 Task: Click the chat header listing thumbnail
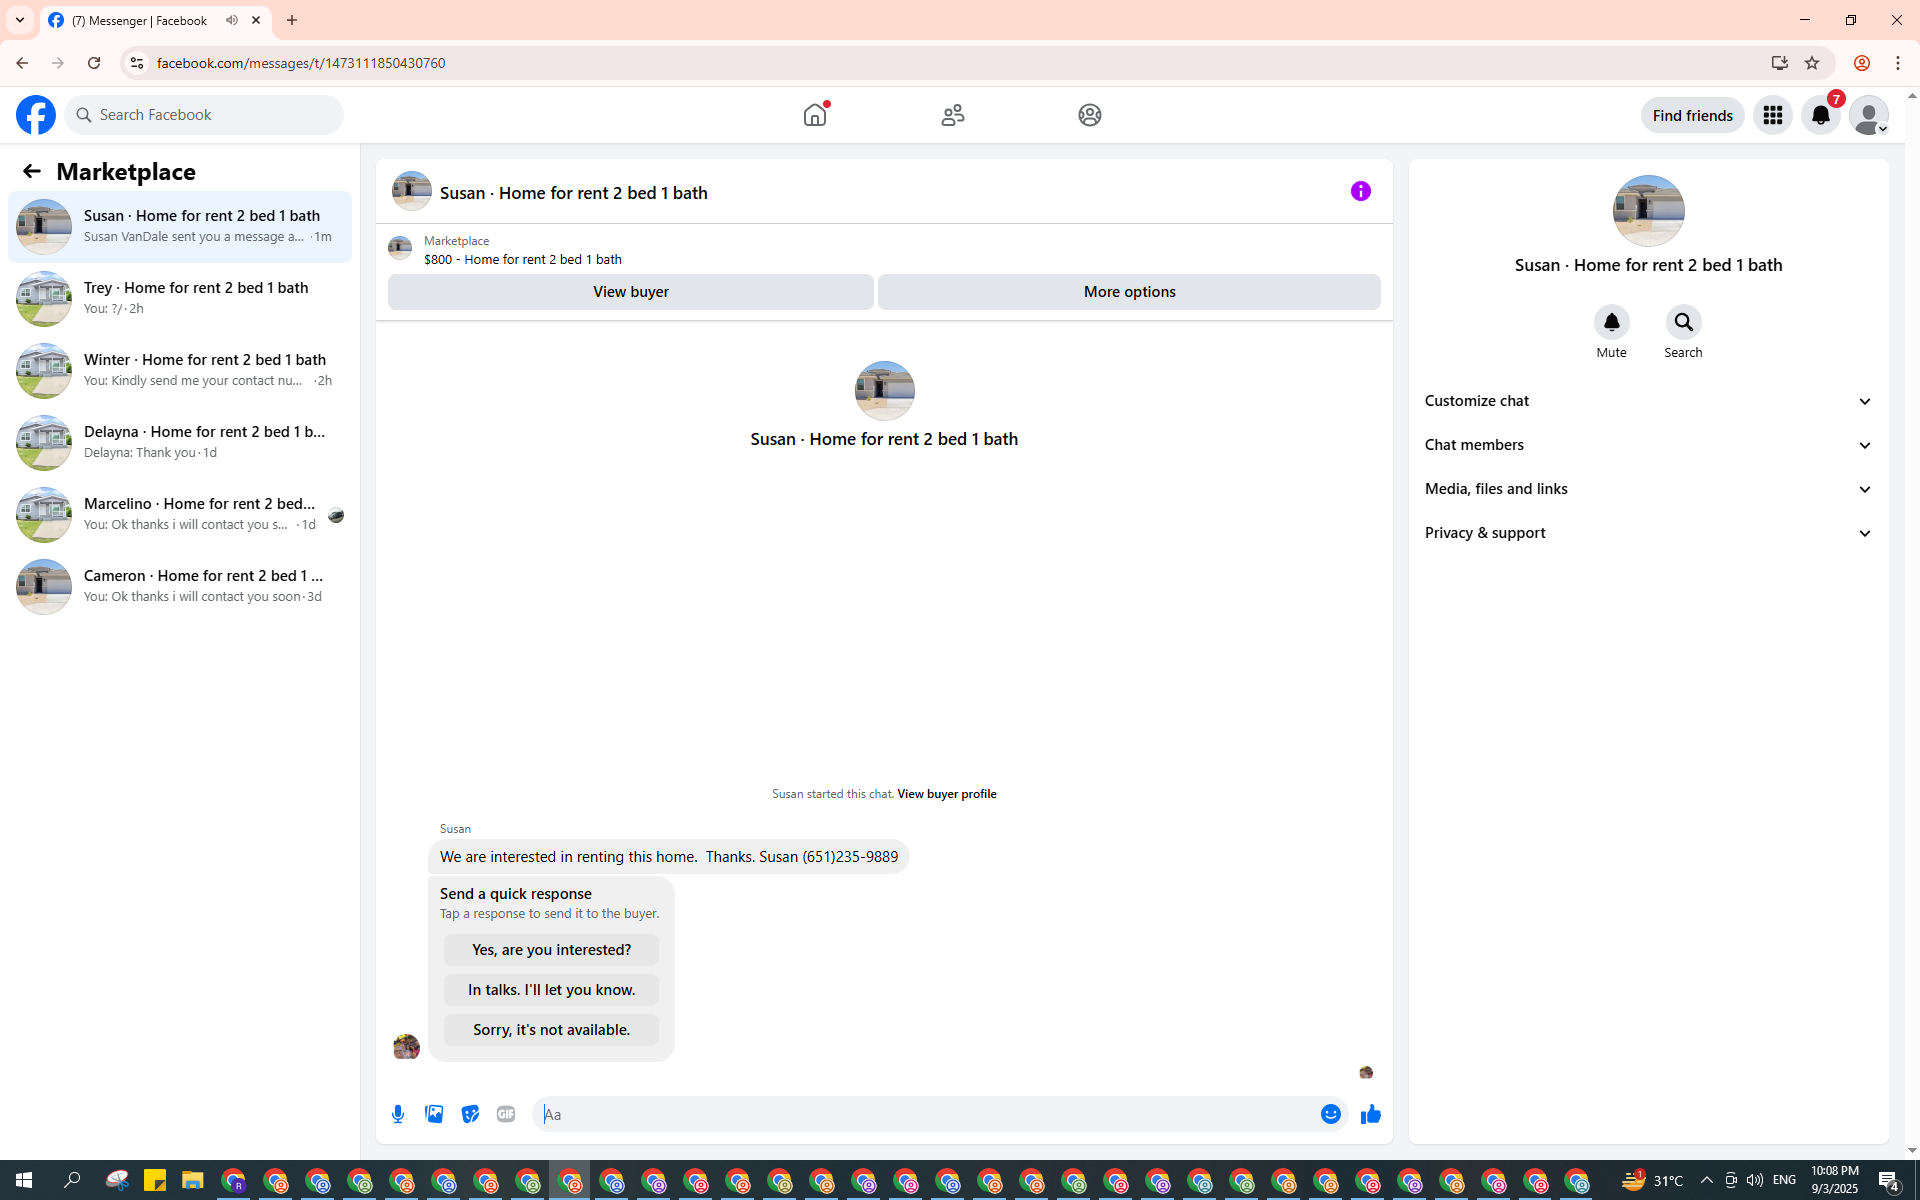[x=411, y=191]
